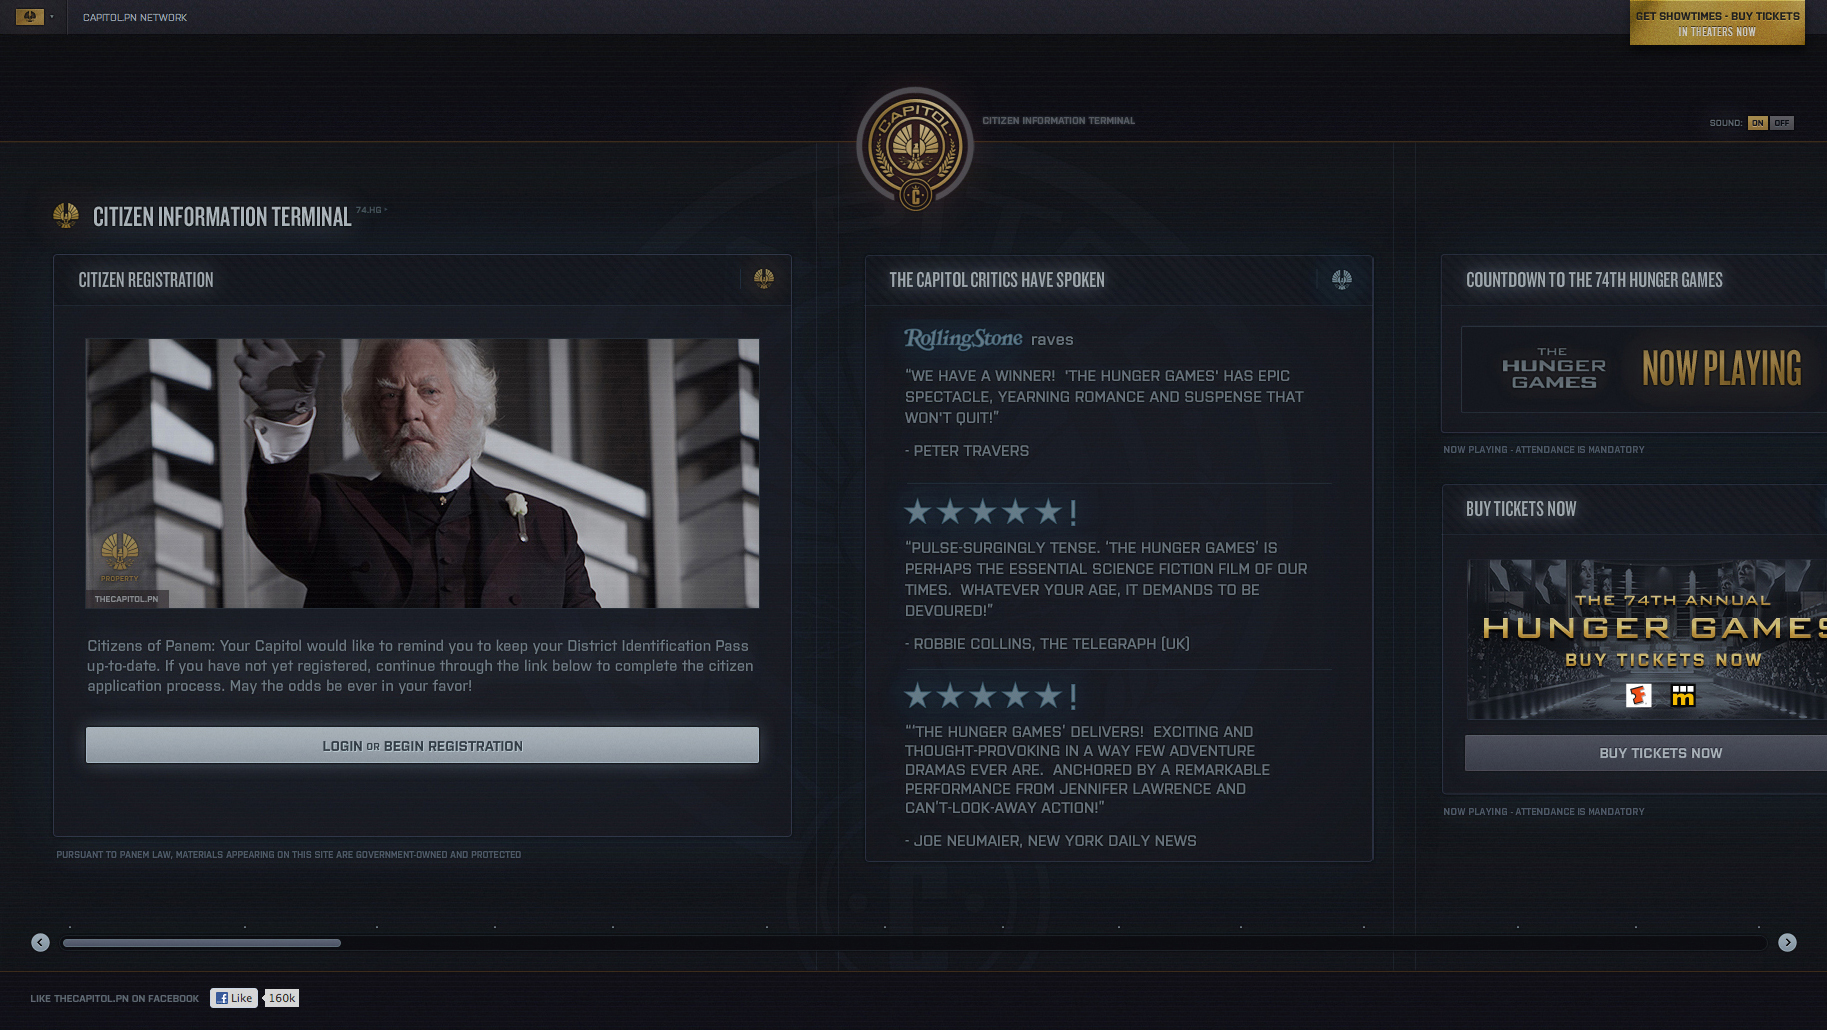Click the Citizens of Panem reminder paragraph
The image size is (1827, 1030).
(x=420, y=666)
